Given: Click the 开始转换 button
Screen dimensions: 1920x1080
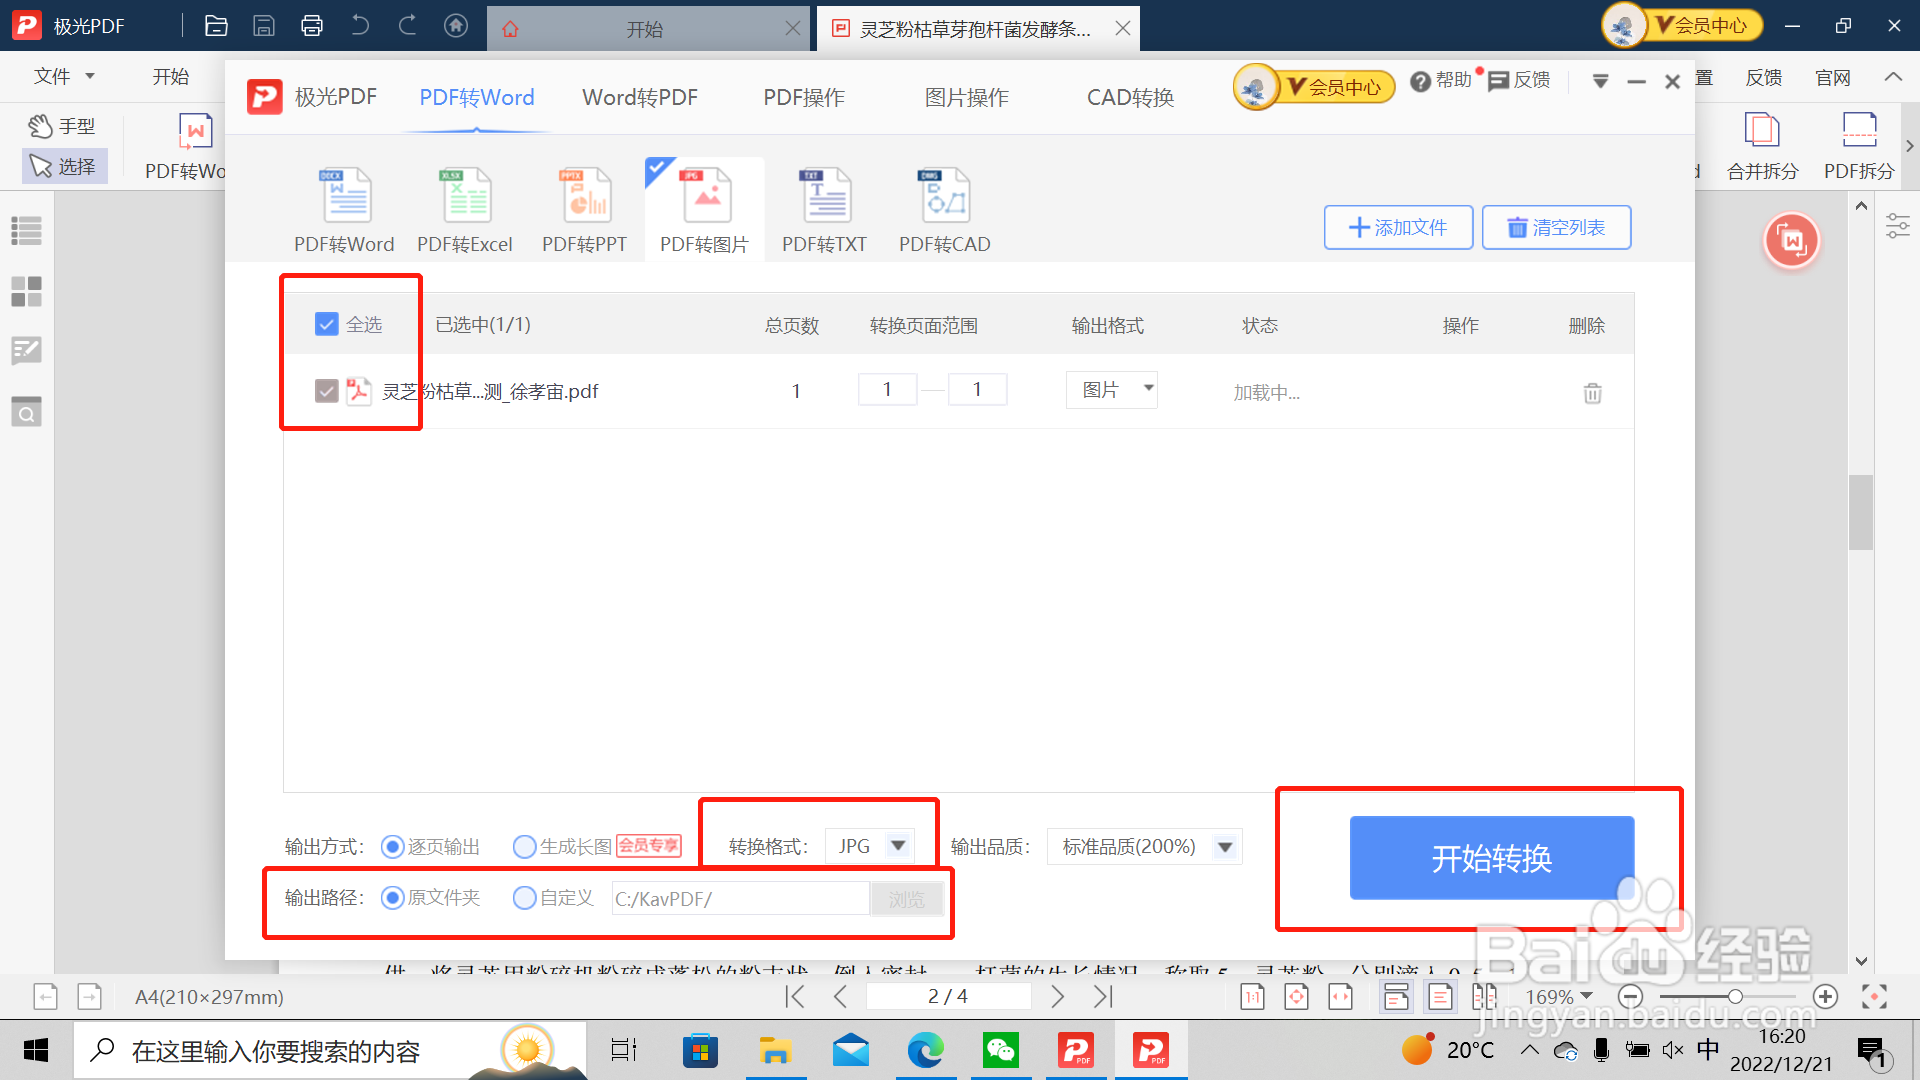Looking at the screenshot, I should pos(1492,858).
